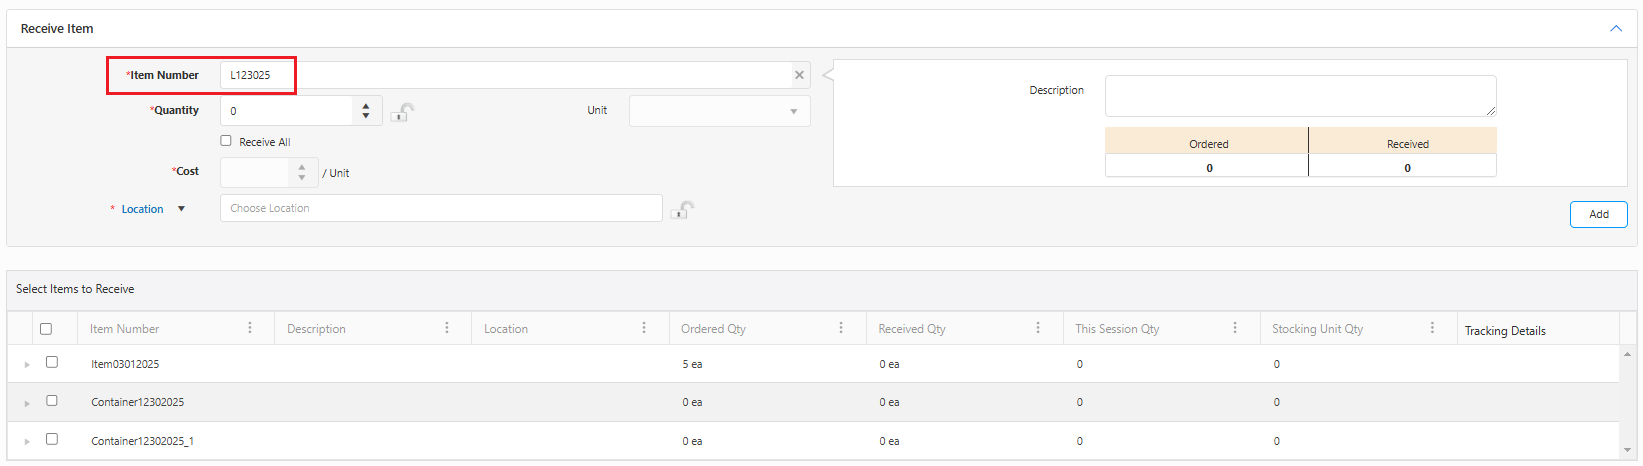Open the Item Number column options menu

click(x=250, y=328)
